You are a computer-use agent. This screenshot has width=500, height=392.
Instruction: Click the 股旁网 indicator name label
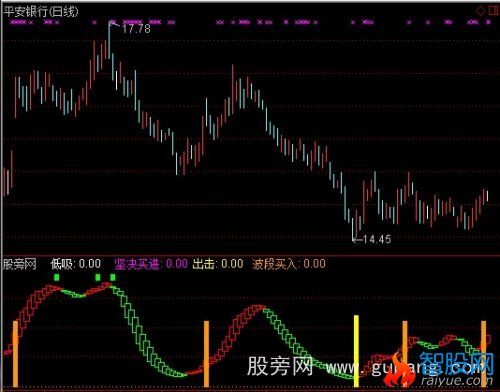click(x=20, y=264)
